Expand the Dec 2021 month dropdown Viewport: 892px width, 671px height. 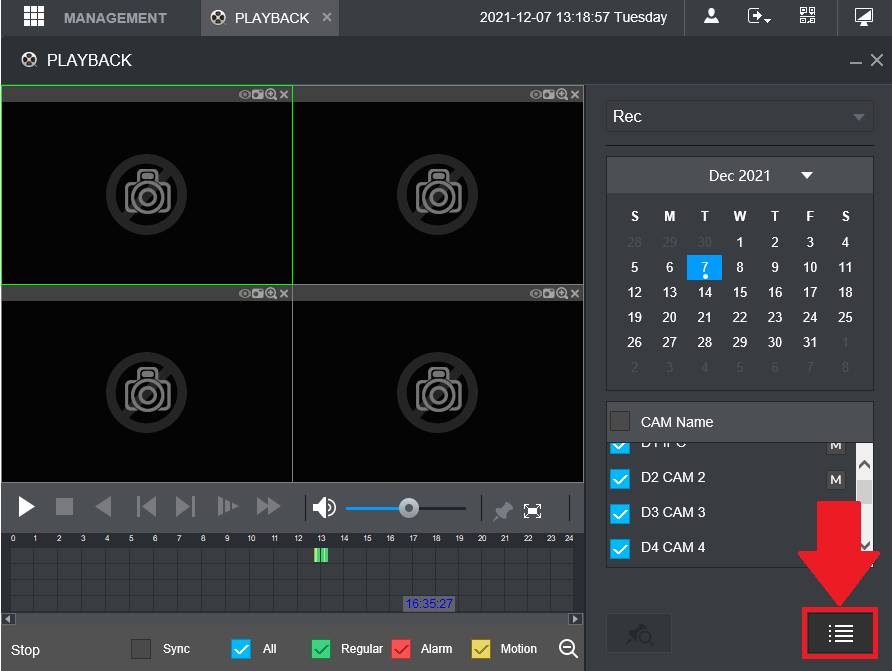coord(807,175)
